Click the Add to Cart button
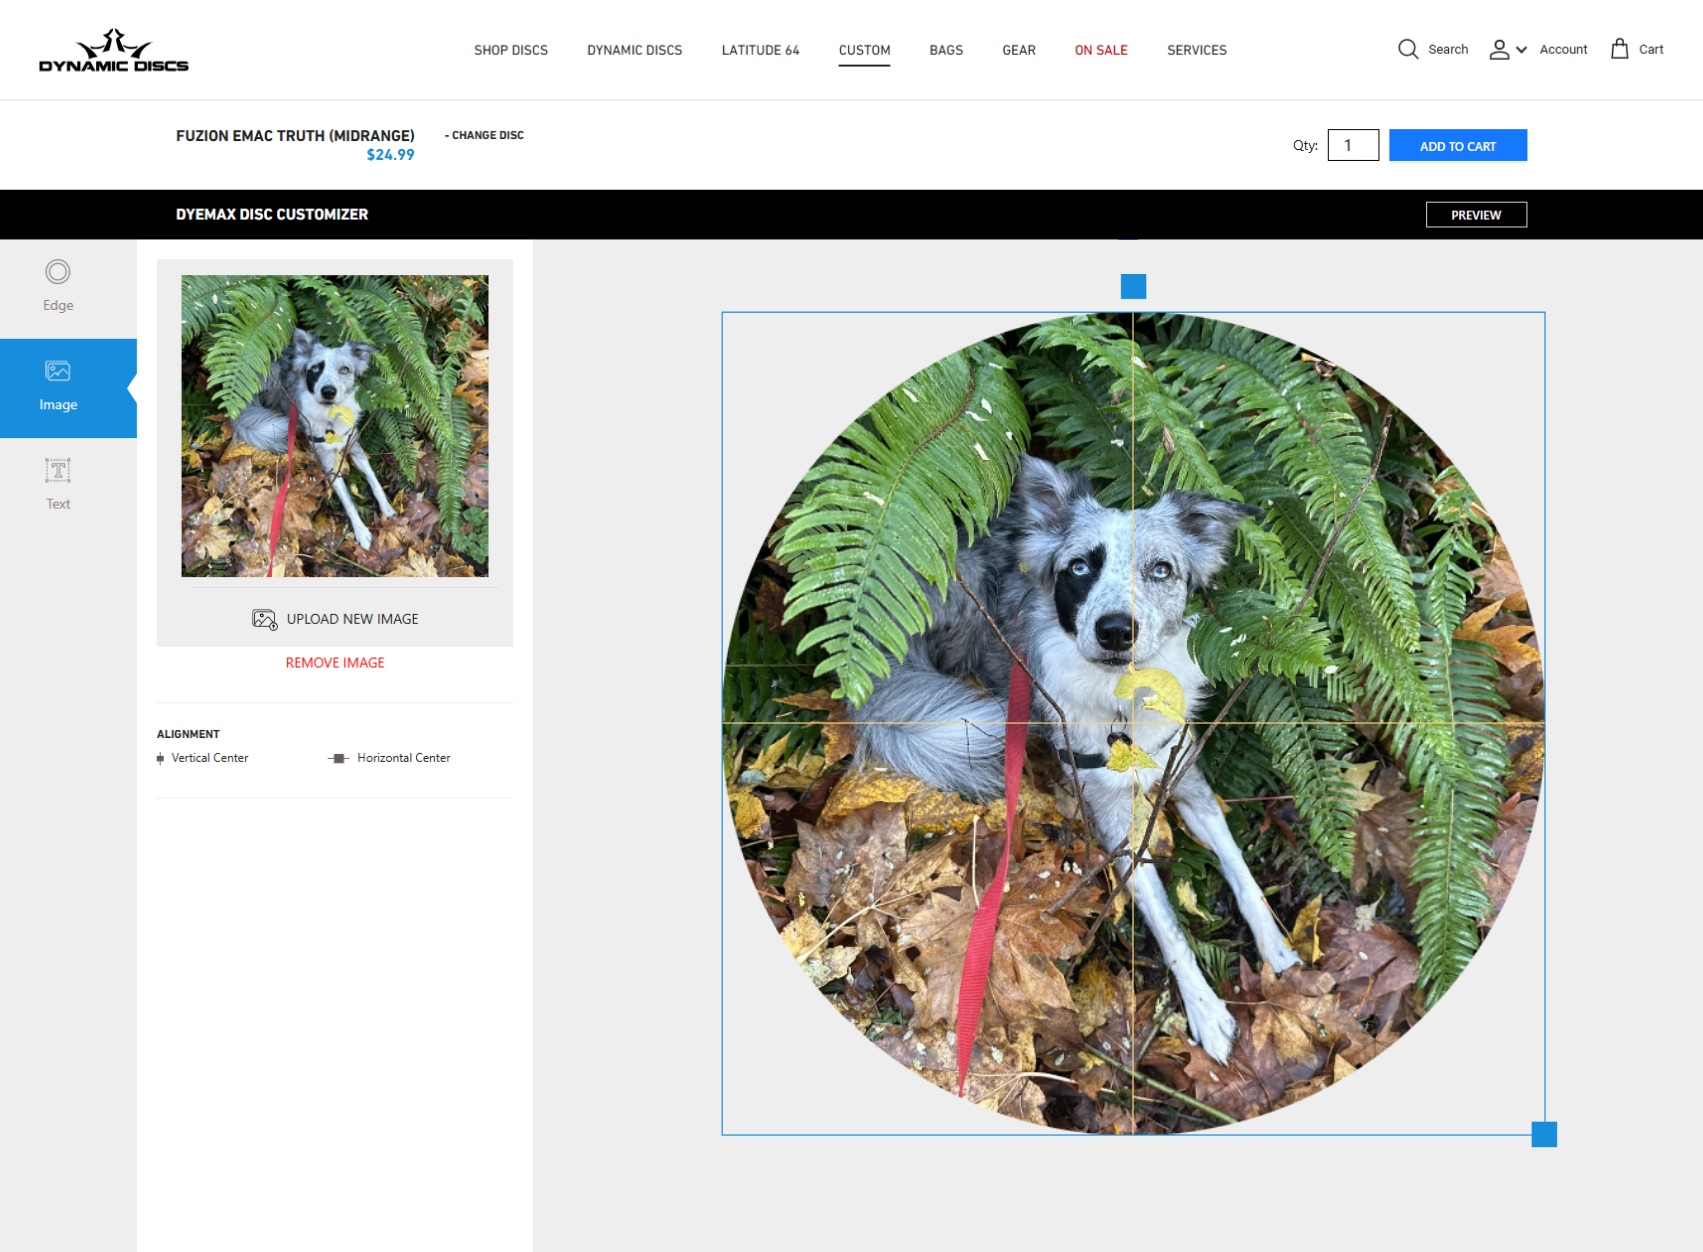Image resolution: width=1703 pixels, height=1252 pixels. [1458, 145]
